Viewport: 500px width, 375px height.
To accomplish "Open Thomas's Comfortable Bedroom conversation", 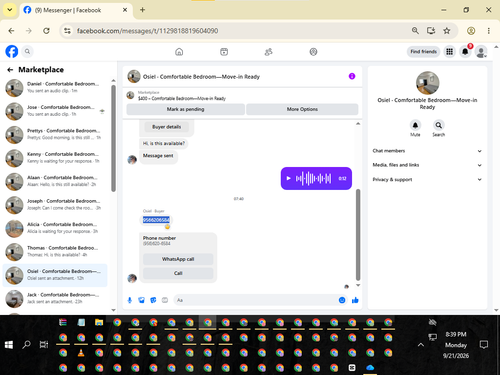I will 55,251.
